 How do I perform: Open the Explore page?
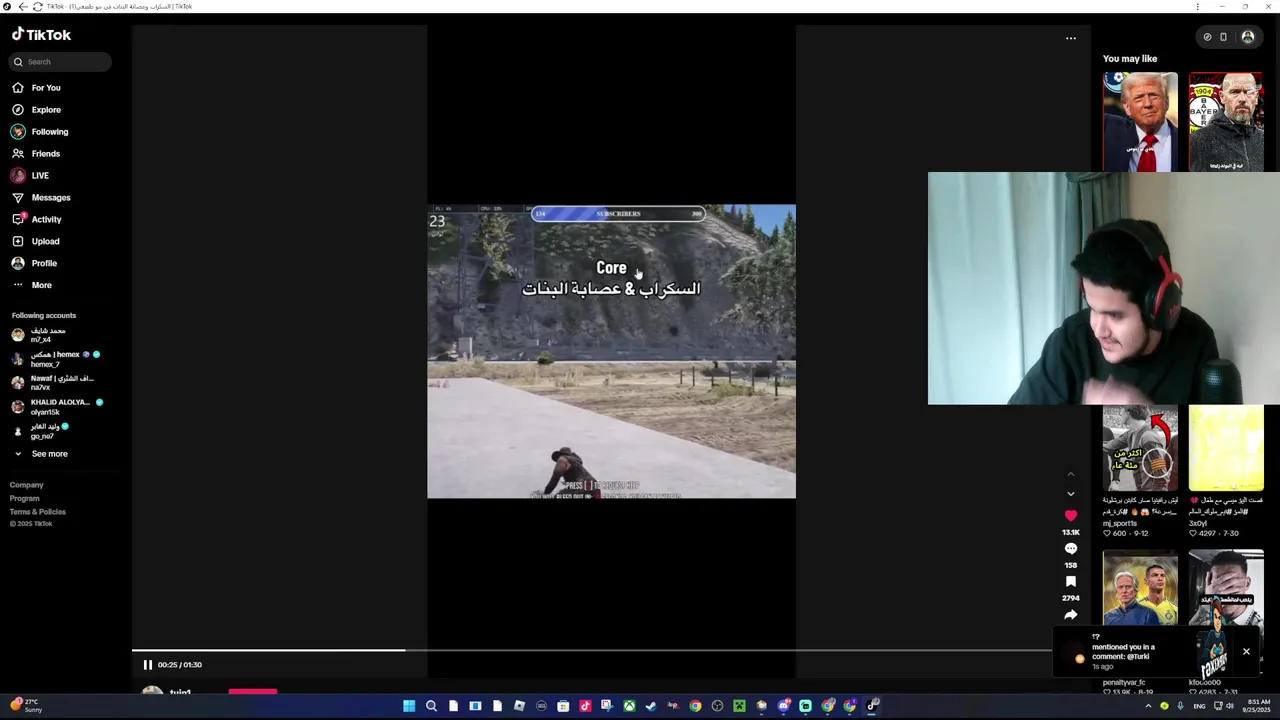(46, 110)
